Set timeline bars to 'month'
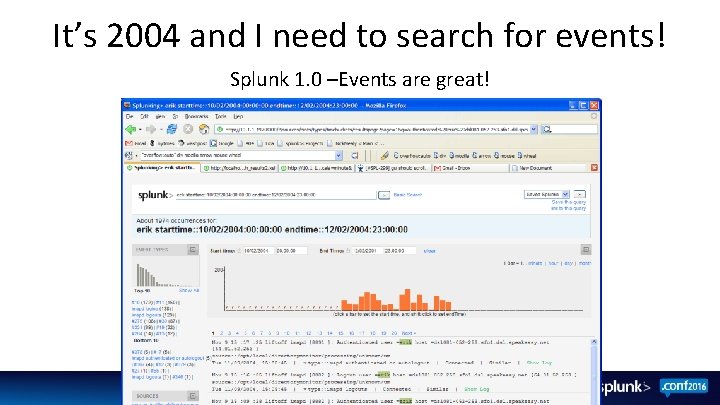This screenshot has height=405, width=720. (585, 264)
